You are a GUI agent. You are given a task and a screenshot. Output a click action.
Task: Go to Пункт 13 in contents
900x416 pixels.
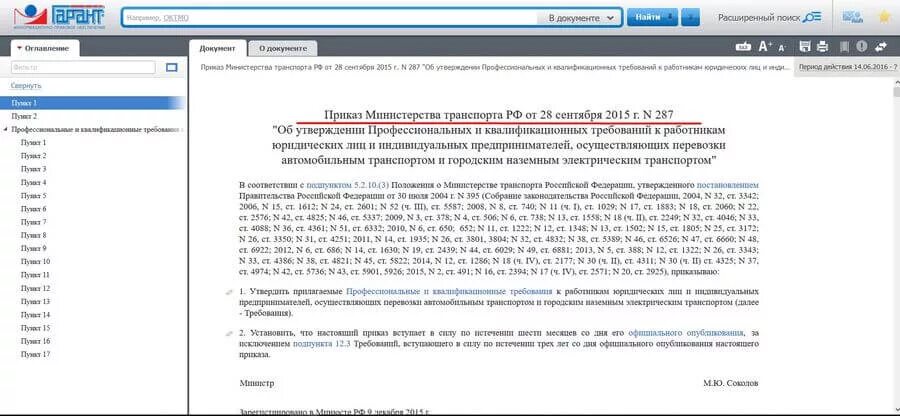pyautogui.click(x=35, y=302)
